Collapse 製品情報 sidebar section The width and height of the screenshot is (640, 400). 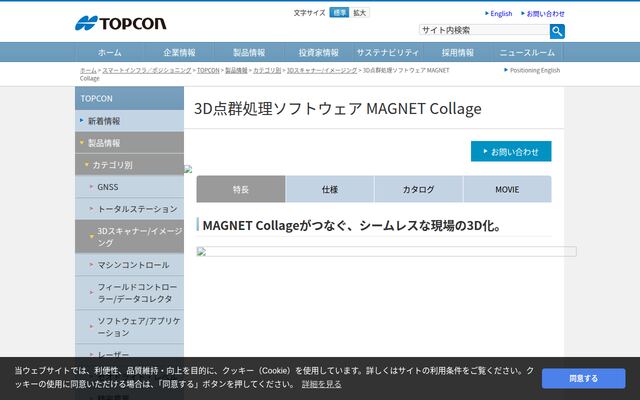[129, 143]
